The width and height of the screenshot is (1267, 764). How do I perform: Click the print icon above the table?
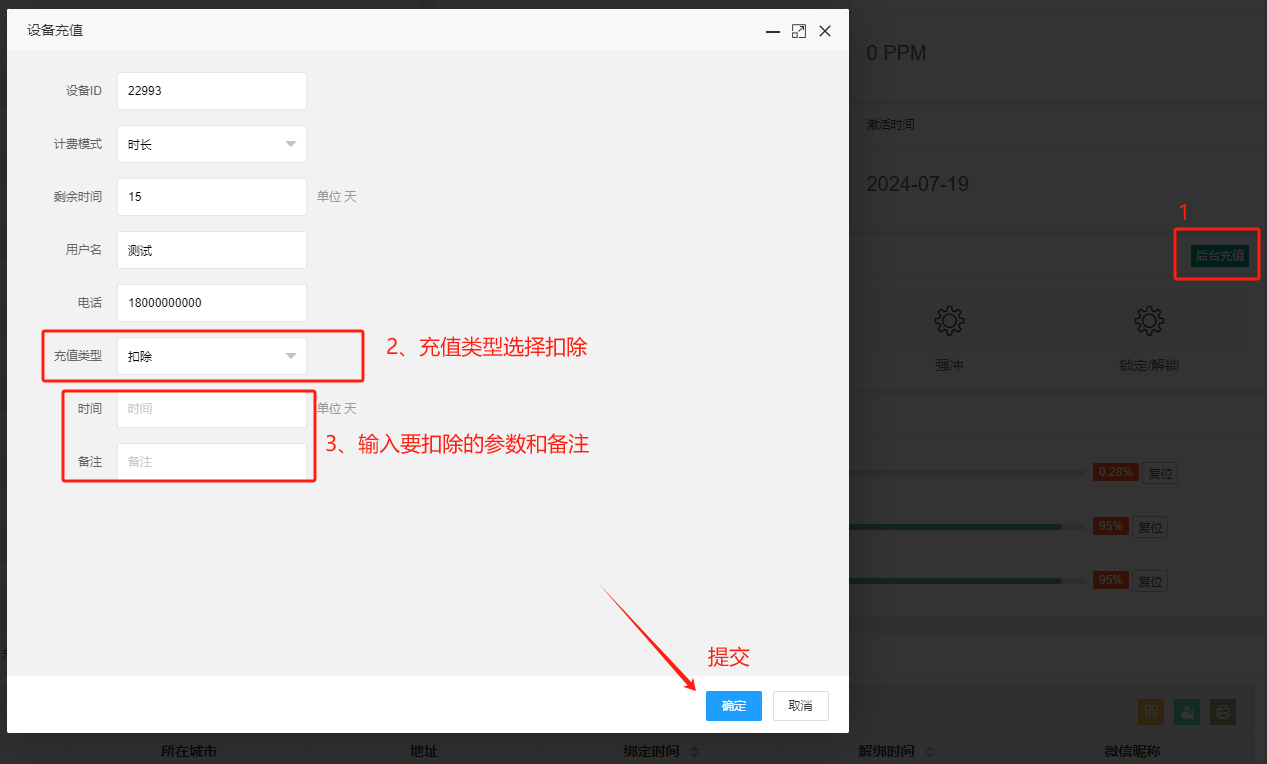point(1223,712)
